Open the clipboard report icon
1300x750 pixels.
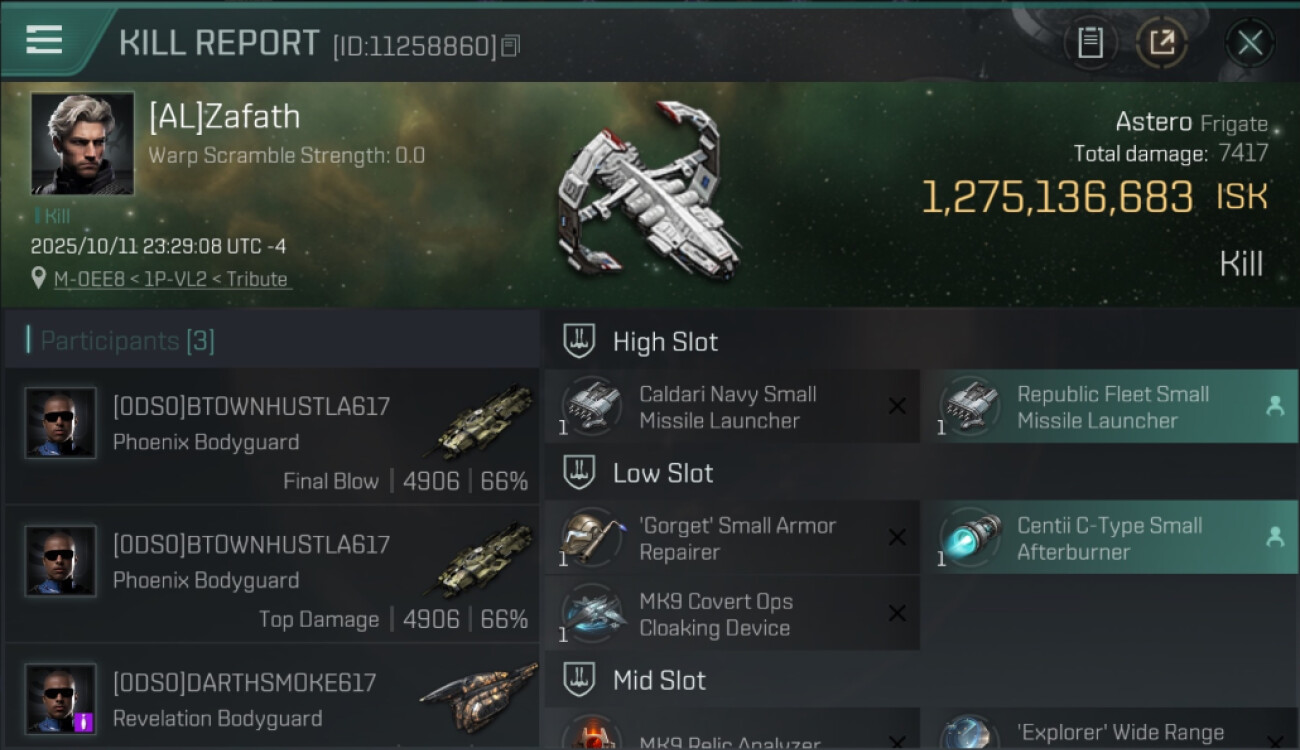(x=1090, y=42)
